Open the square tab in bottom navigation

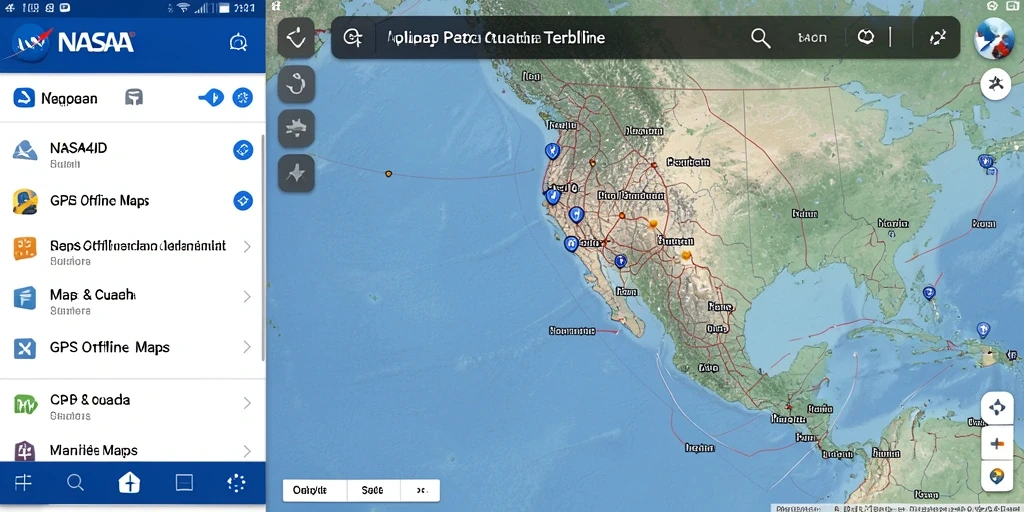point(184,483)
